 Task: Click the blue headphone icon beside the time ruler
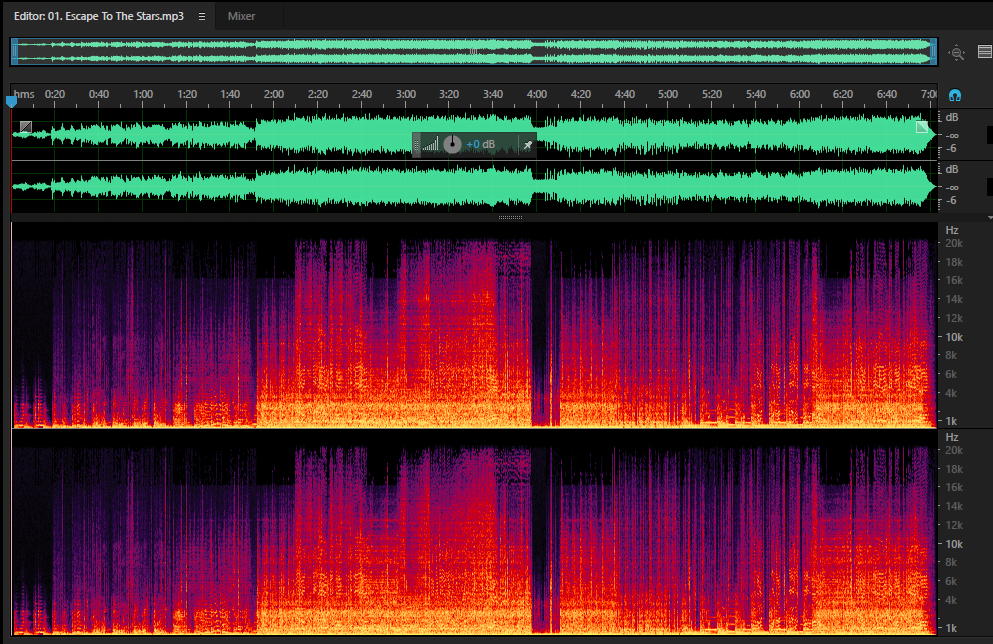[955, 96]
